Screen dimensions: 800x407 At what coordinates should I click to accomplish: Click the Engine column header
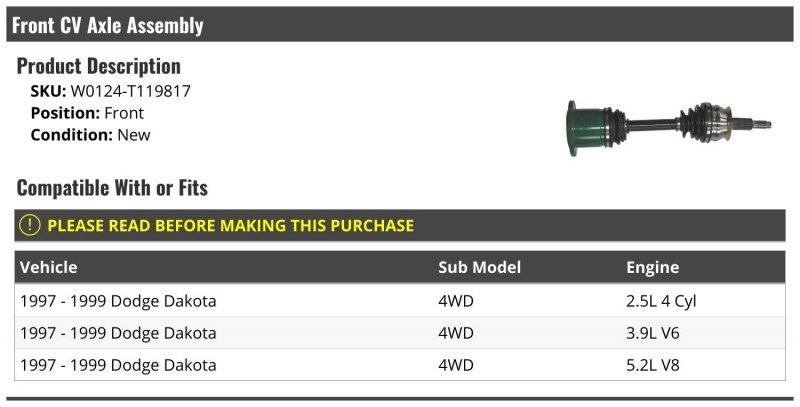click(x=652, y=267)
